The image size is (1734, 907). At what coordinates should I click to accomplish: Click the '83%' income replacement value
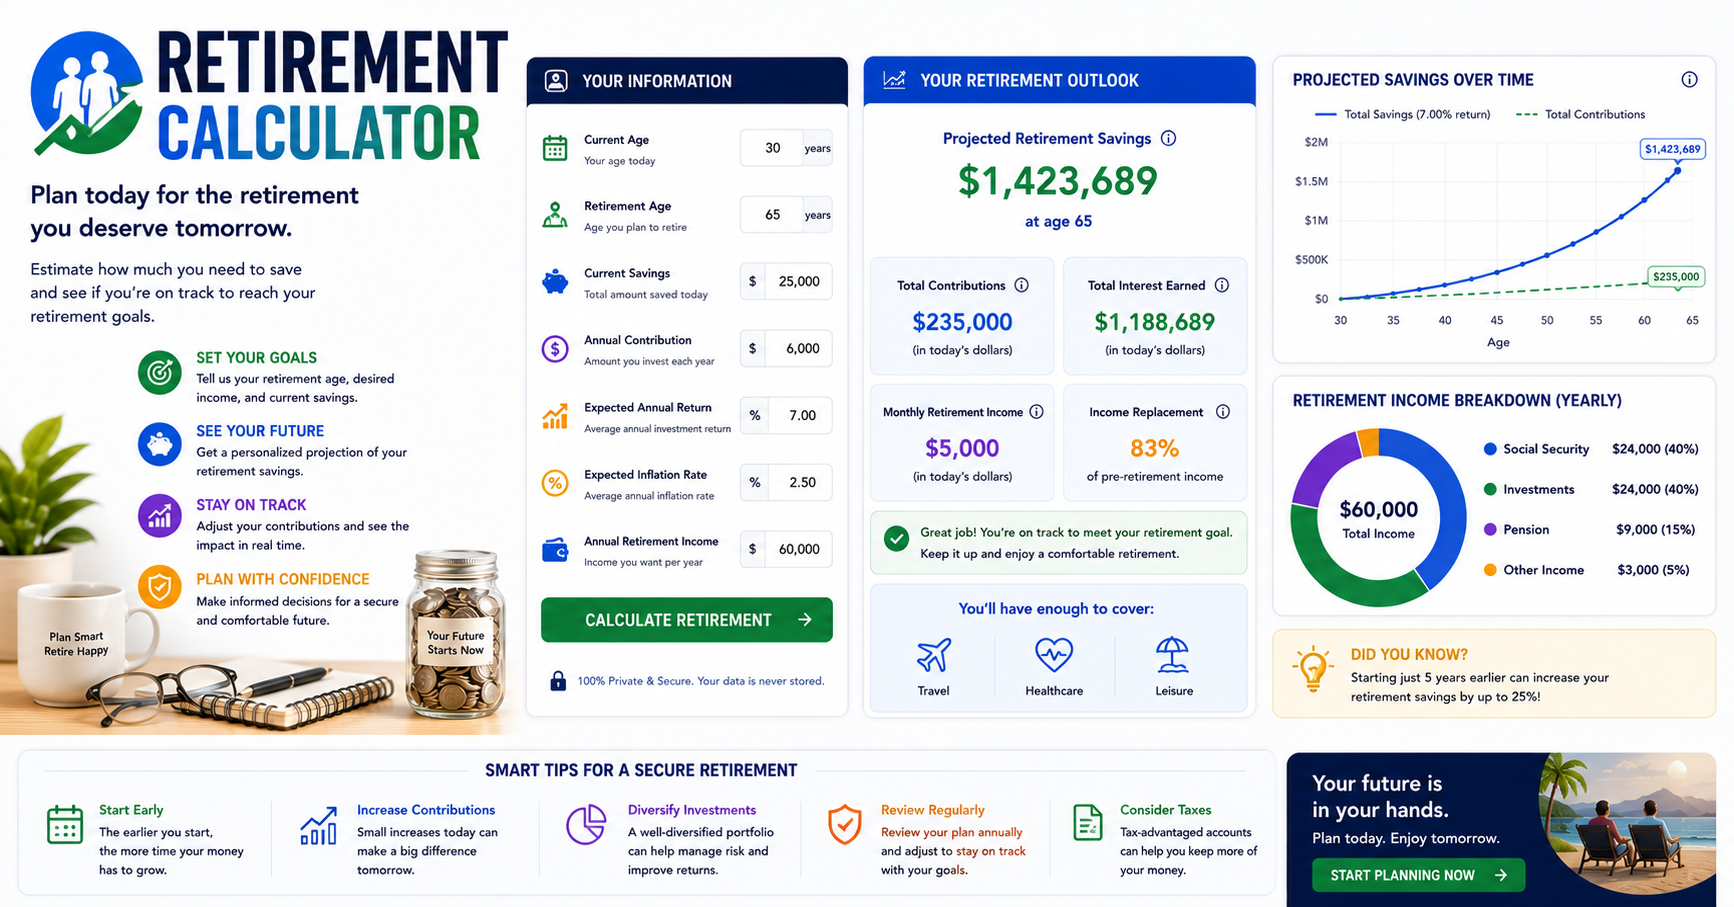coord(1155,448)
